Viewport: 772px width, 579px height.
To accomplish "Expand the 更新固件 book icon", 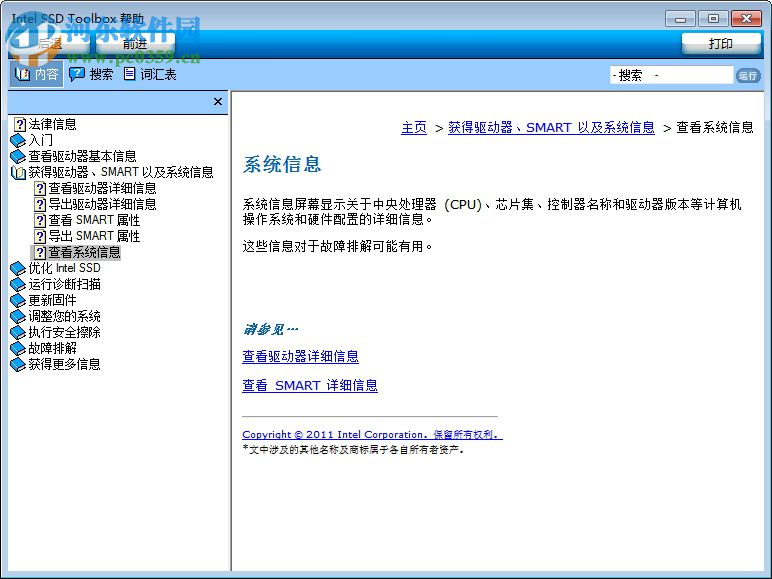I will click(x=18, y=300).
